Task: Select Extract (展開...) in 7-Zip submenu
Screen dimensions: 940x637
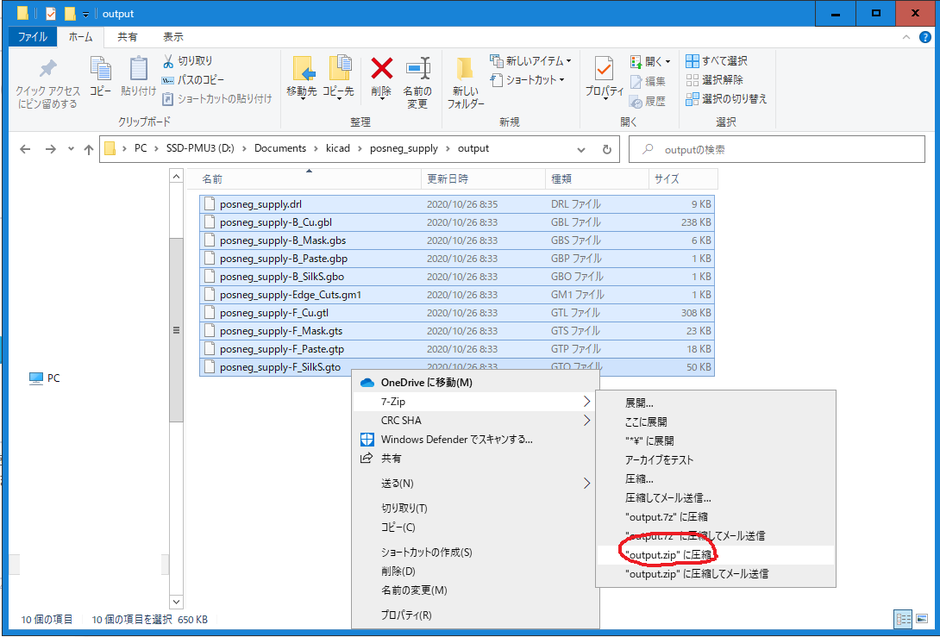Action: [x=715, y=403]
